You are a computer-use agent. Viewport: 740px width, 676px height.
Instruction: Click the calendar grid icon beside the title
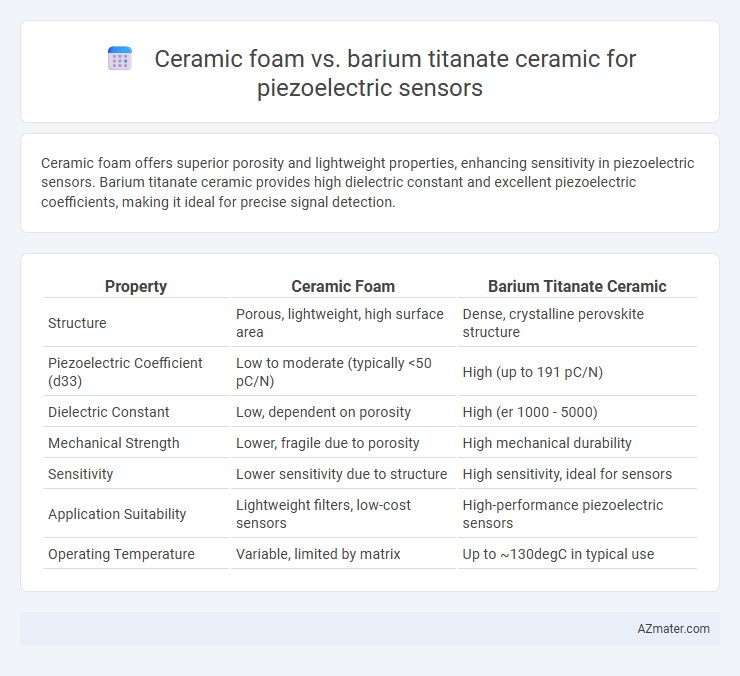point(120,59)
